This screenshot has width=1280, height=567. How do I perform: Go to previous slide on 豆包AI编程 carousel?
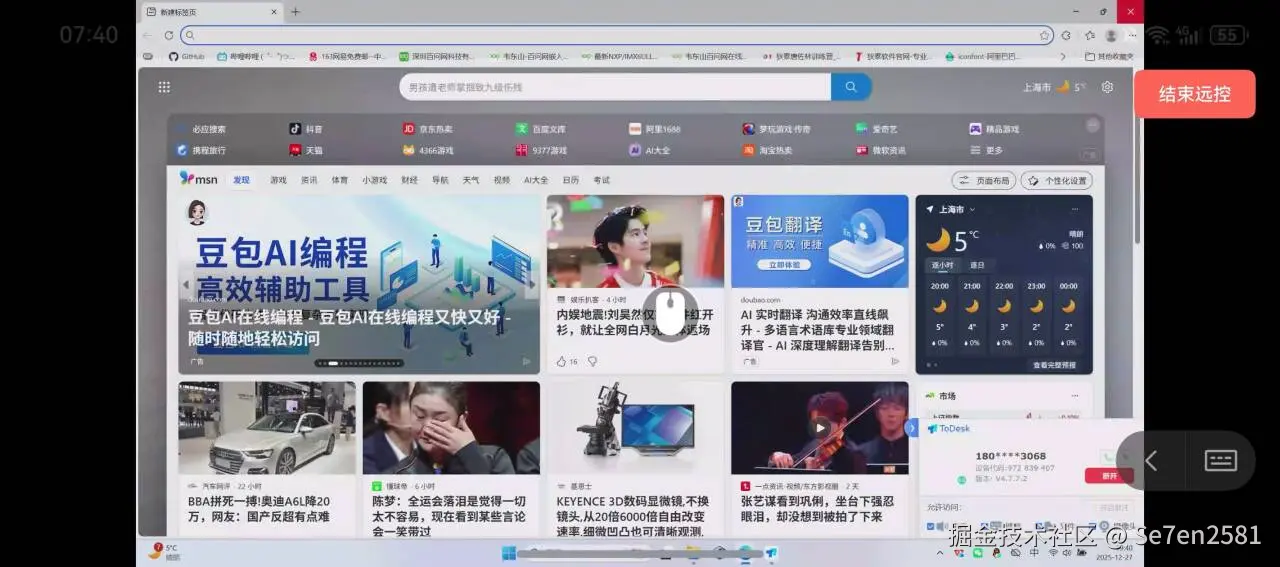pyautogui.click(x=185, y=284)
